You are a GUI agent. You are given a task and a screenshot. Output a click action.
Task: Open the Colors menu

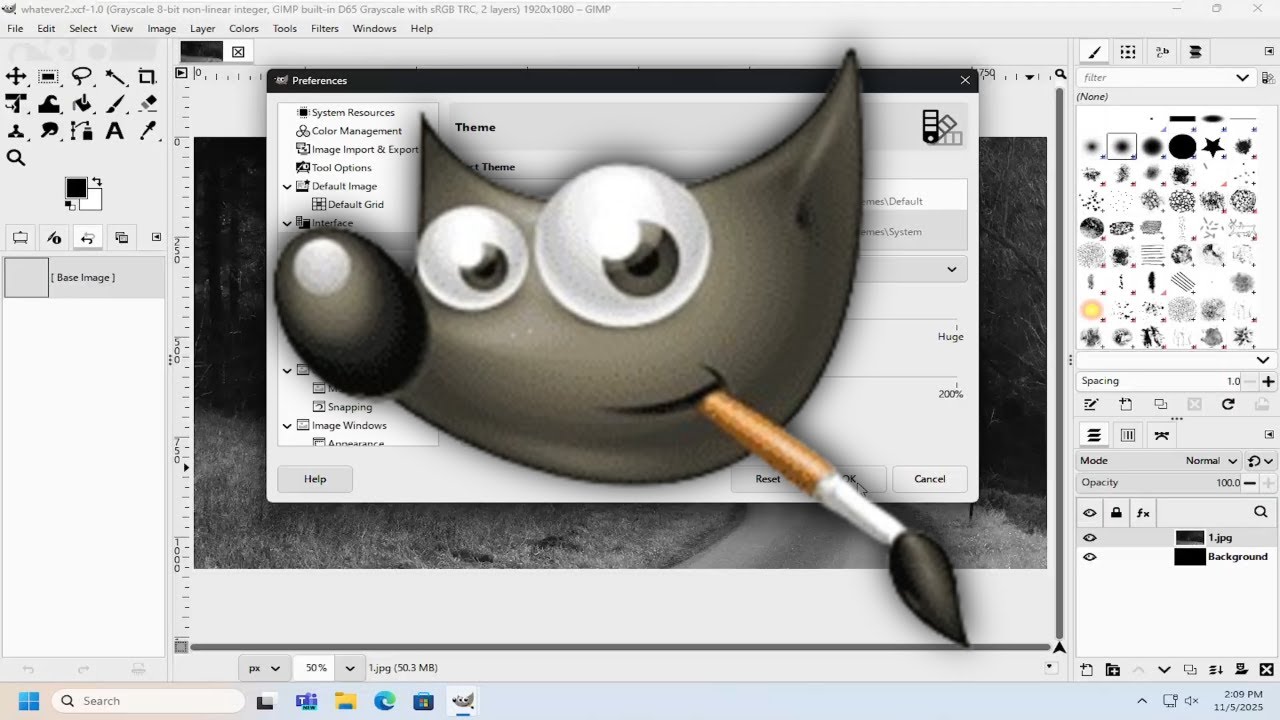point(244,28)
